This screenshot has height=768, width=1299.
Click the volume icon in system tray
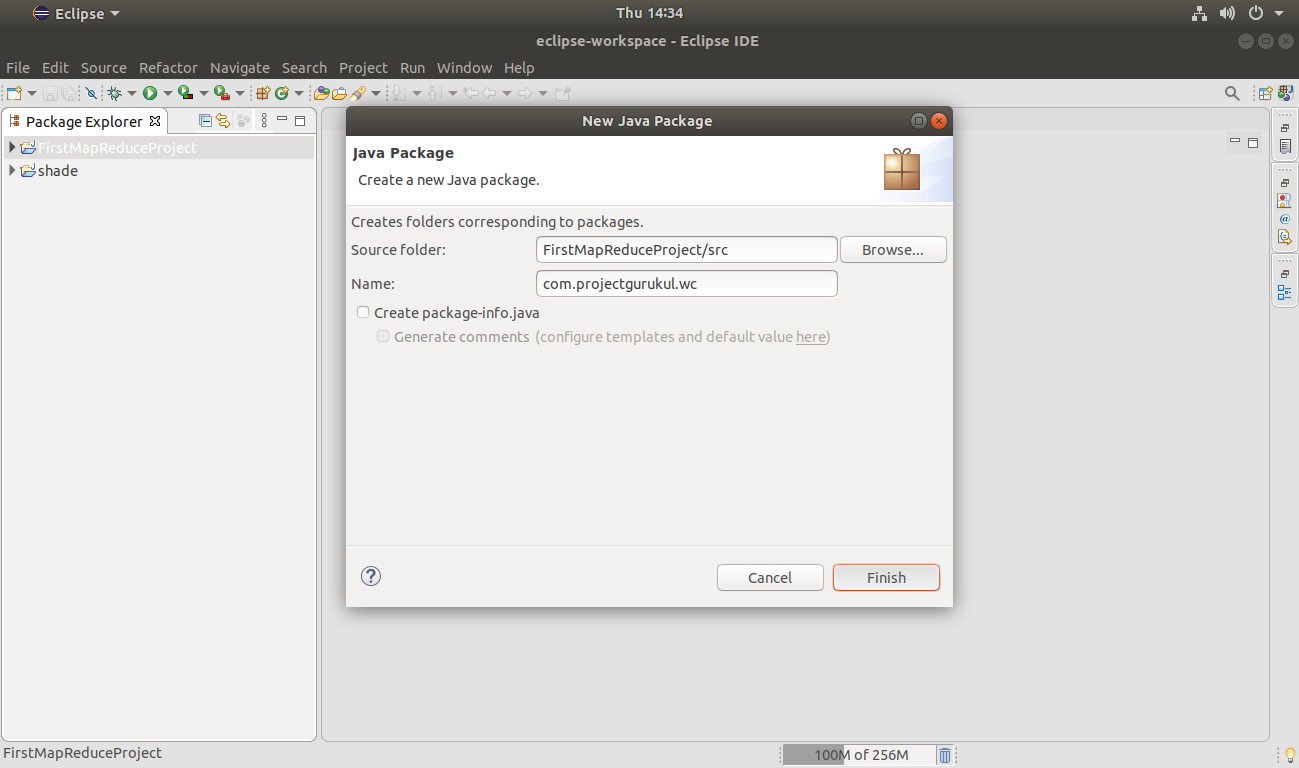click(x=1228, y=14)
